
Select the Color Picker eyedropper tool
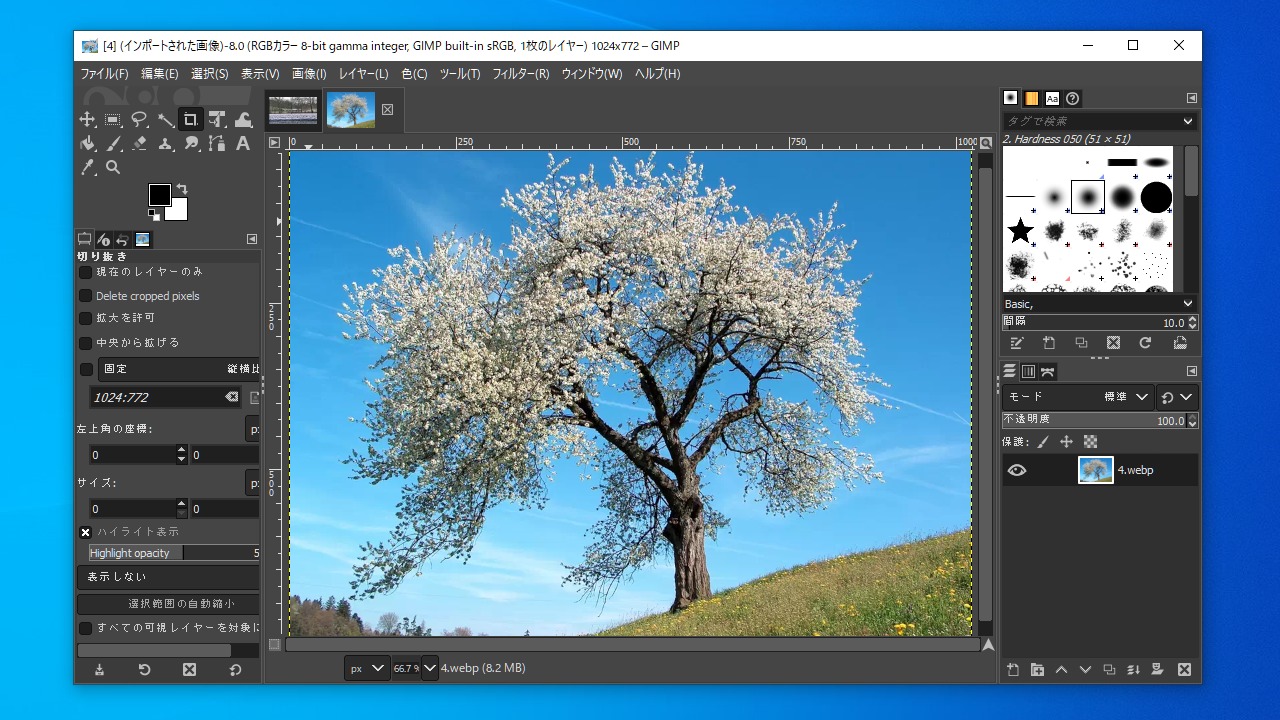88,168
